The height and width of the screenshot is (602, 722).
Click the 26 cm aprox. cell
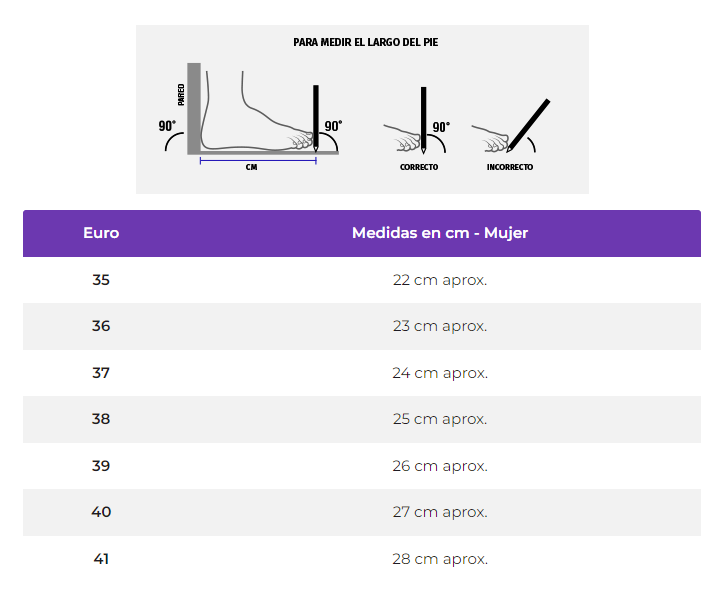point(440,466)
